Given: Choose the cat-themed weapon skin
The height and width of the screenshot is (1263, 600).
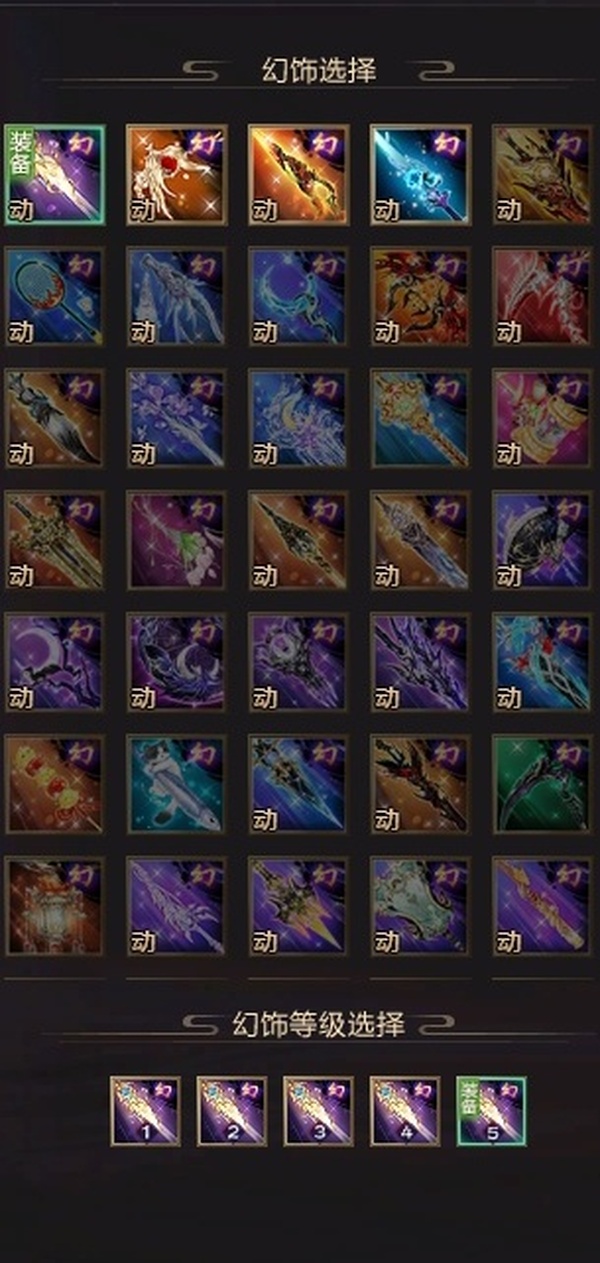Looking at the screenshot, I should point(177,784).
